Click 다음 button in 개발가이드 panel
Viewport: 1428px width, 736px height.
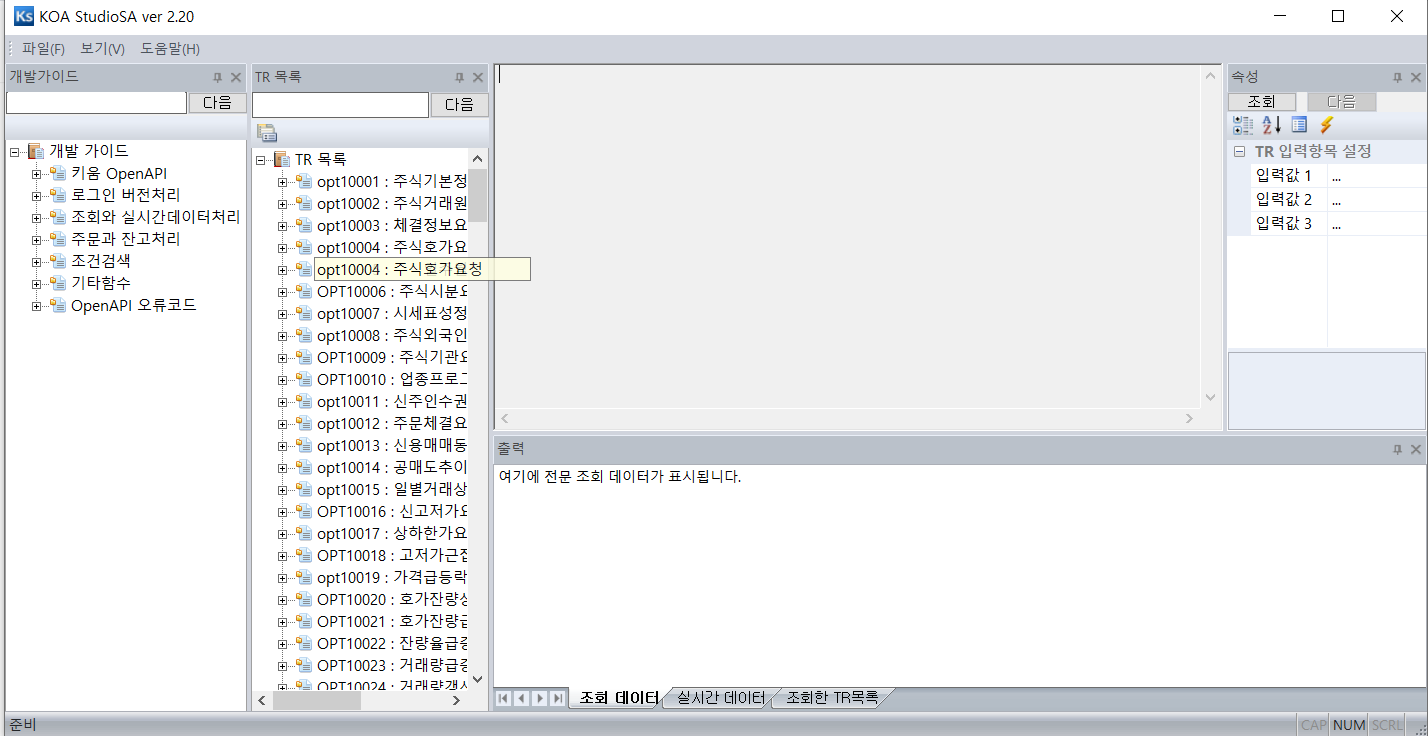[217, 102]
